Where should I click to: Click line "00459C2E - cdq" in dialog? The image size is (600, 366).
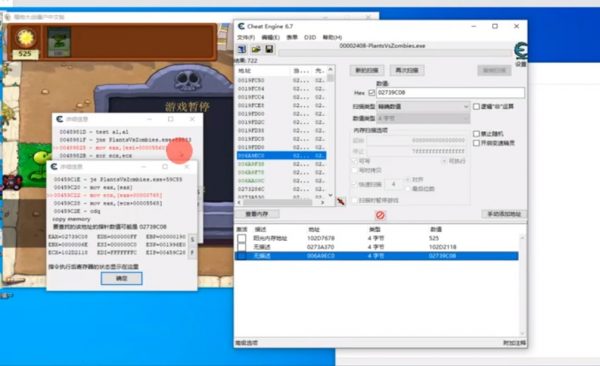click(x=77, y=211)
